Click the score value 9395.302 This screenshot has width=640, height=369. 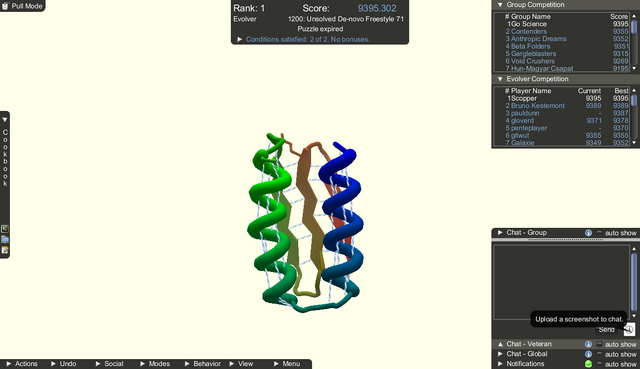coord(377,8)
